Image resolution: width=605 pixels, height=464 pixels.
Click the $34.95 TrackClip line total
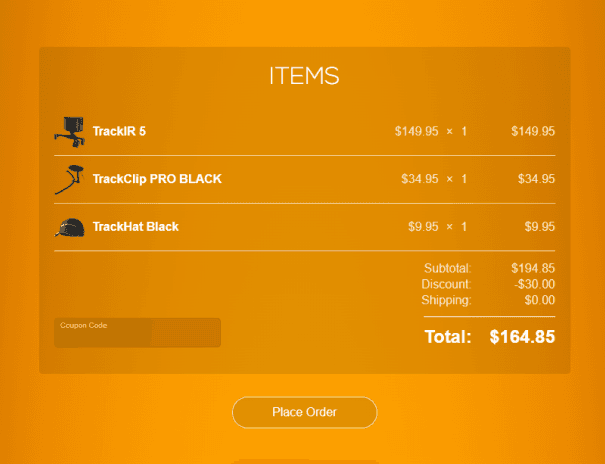(536, 179)
